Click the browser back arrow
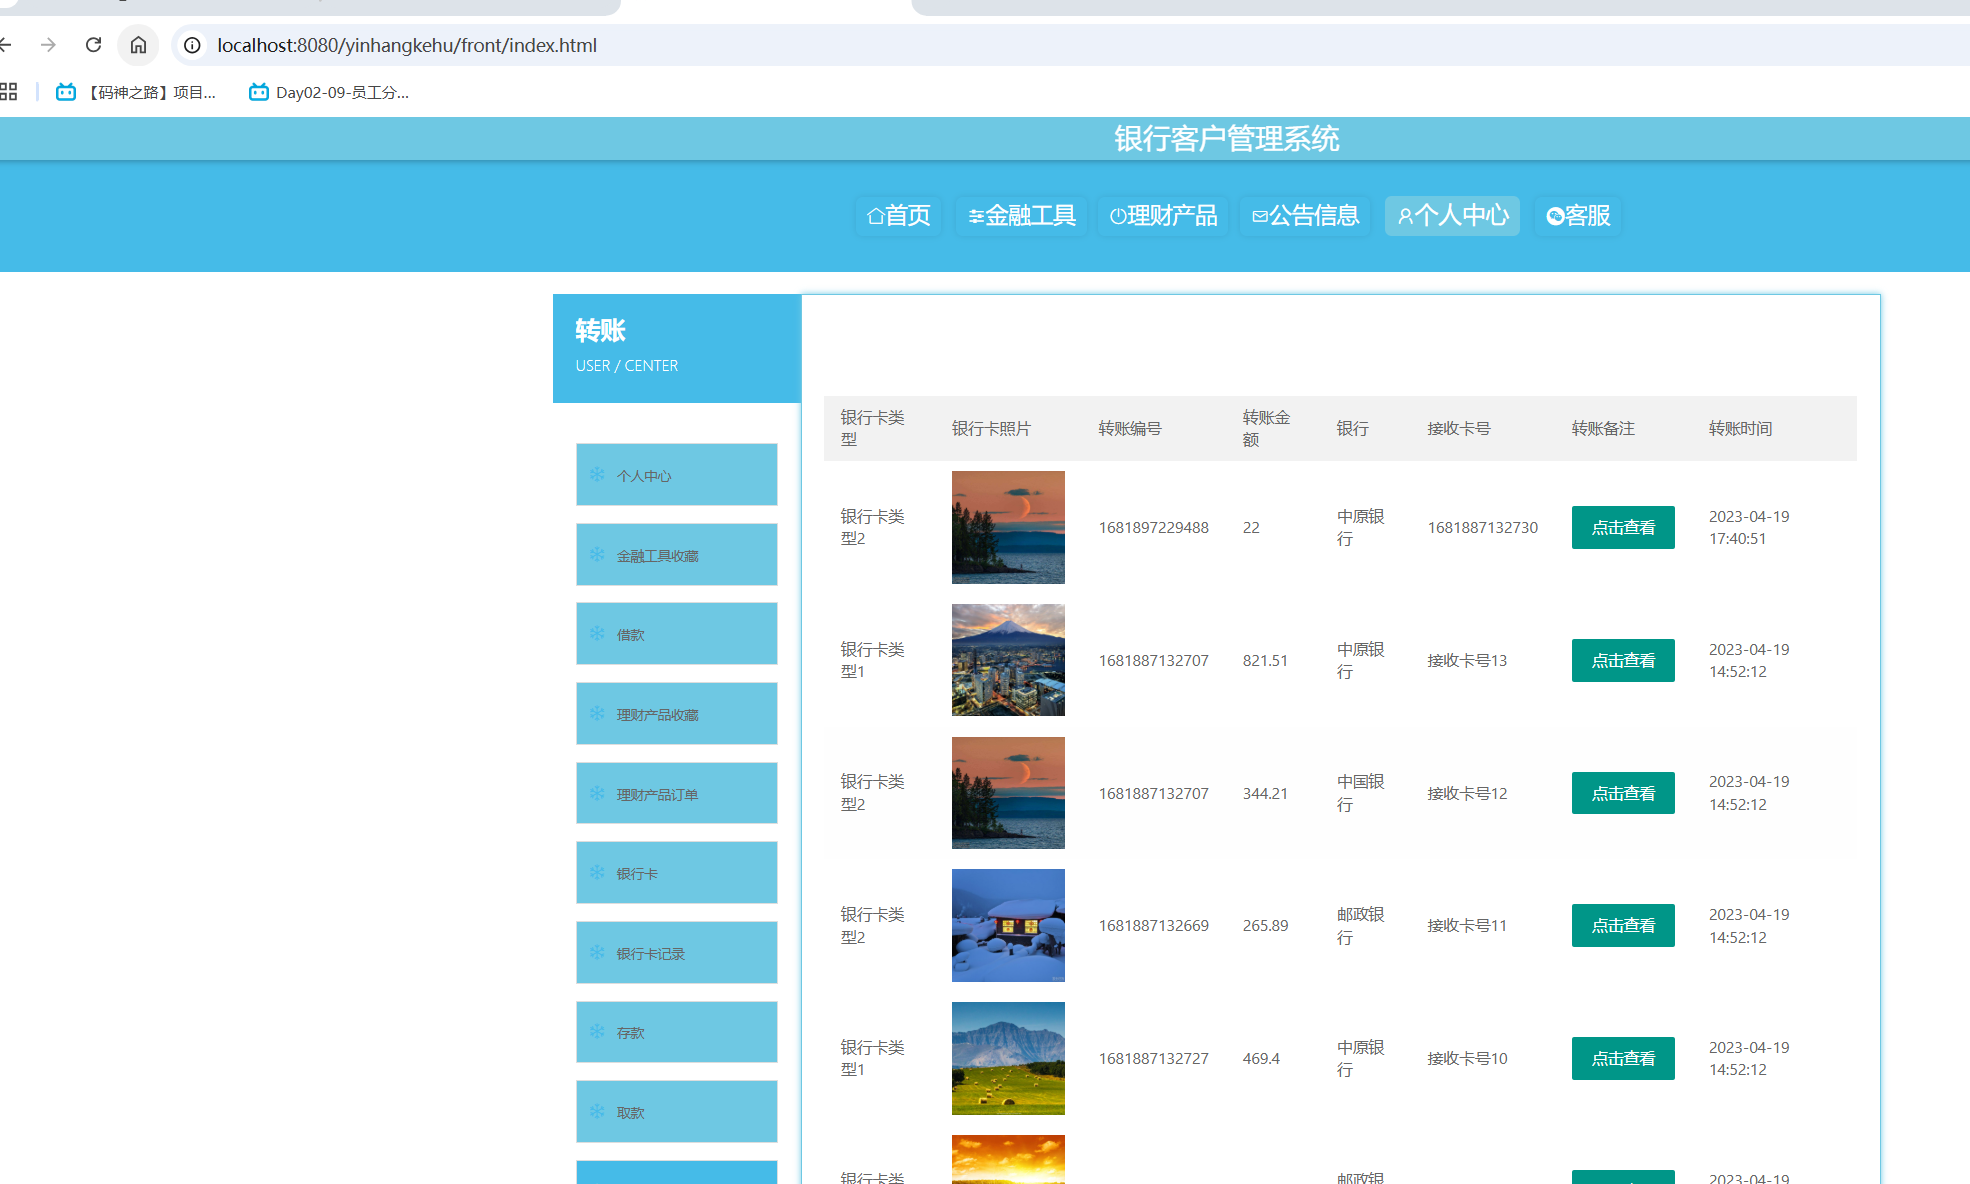 click(x=6, y=45)
